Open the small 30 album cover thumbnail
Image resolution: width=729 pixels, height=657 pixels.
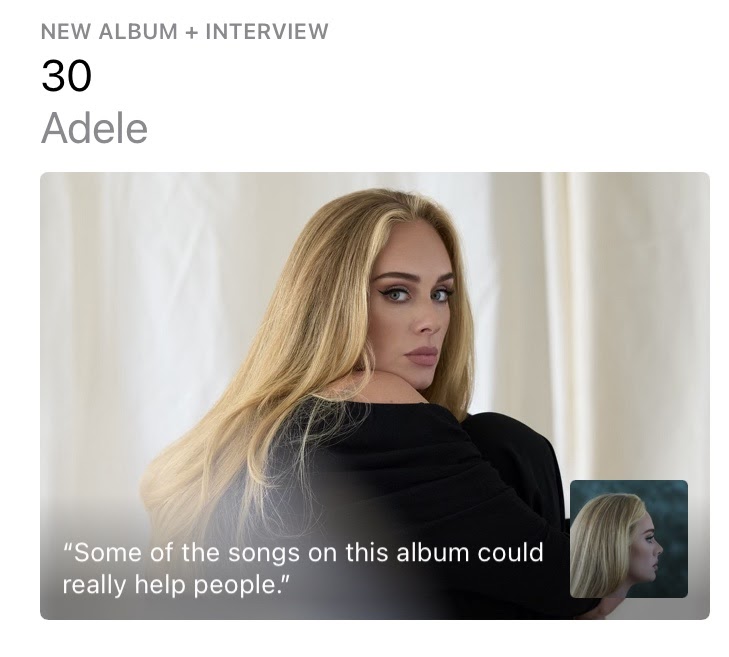click(629, 539)
